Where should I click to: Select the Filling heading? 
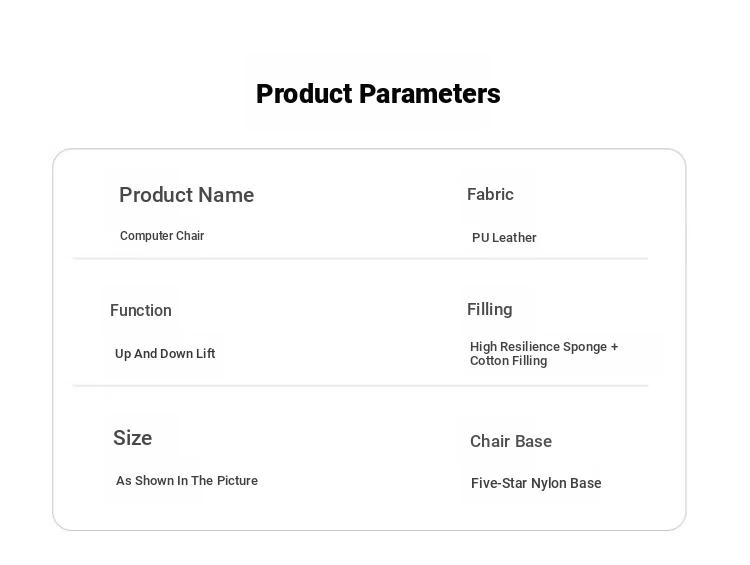489,310
